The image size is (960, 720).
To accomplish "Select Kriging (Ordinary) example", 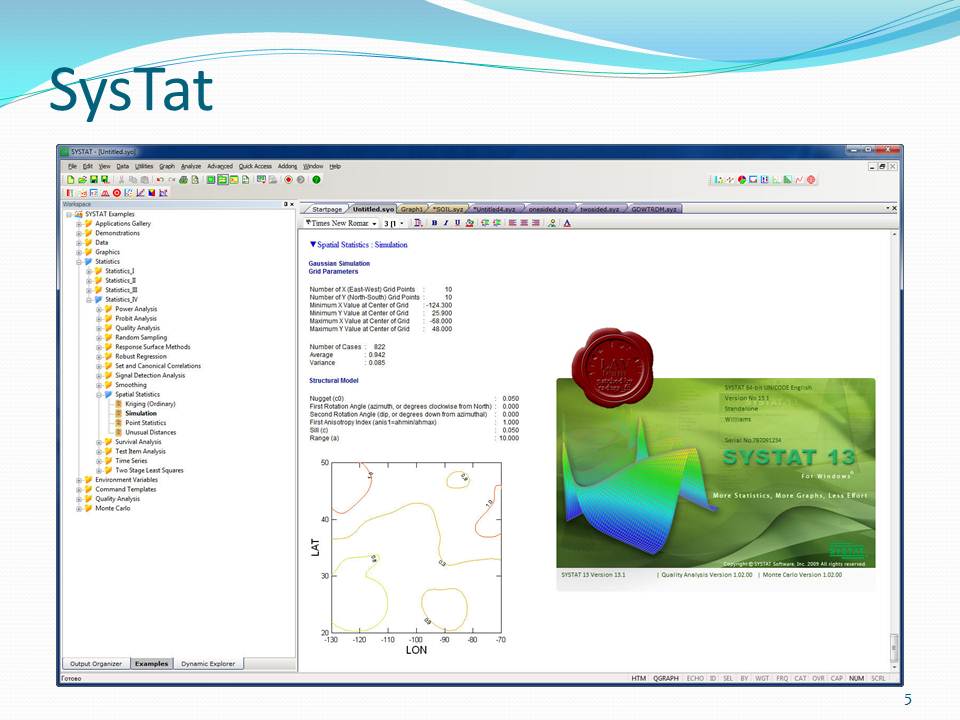I will point(150,404).
